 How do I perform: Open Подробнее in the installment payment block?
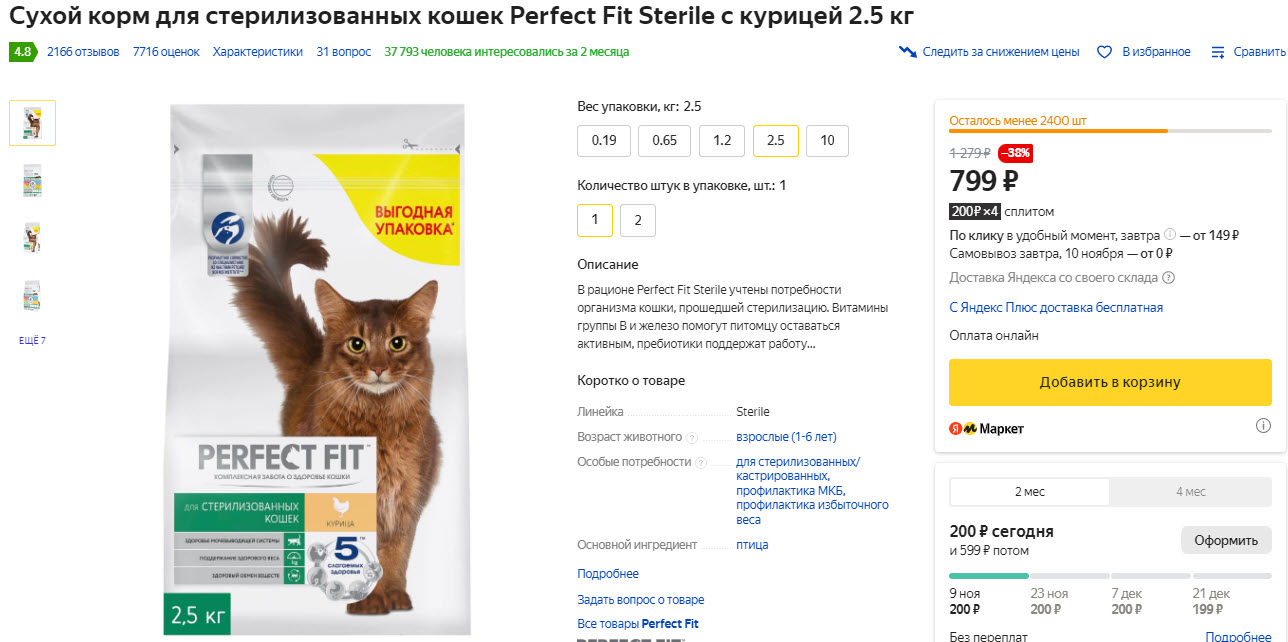(1238, 637)
